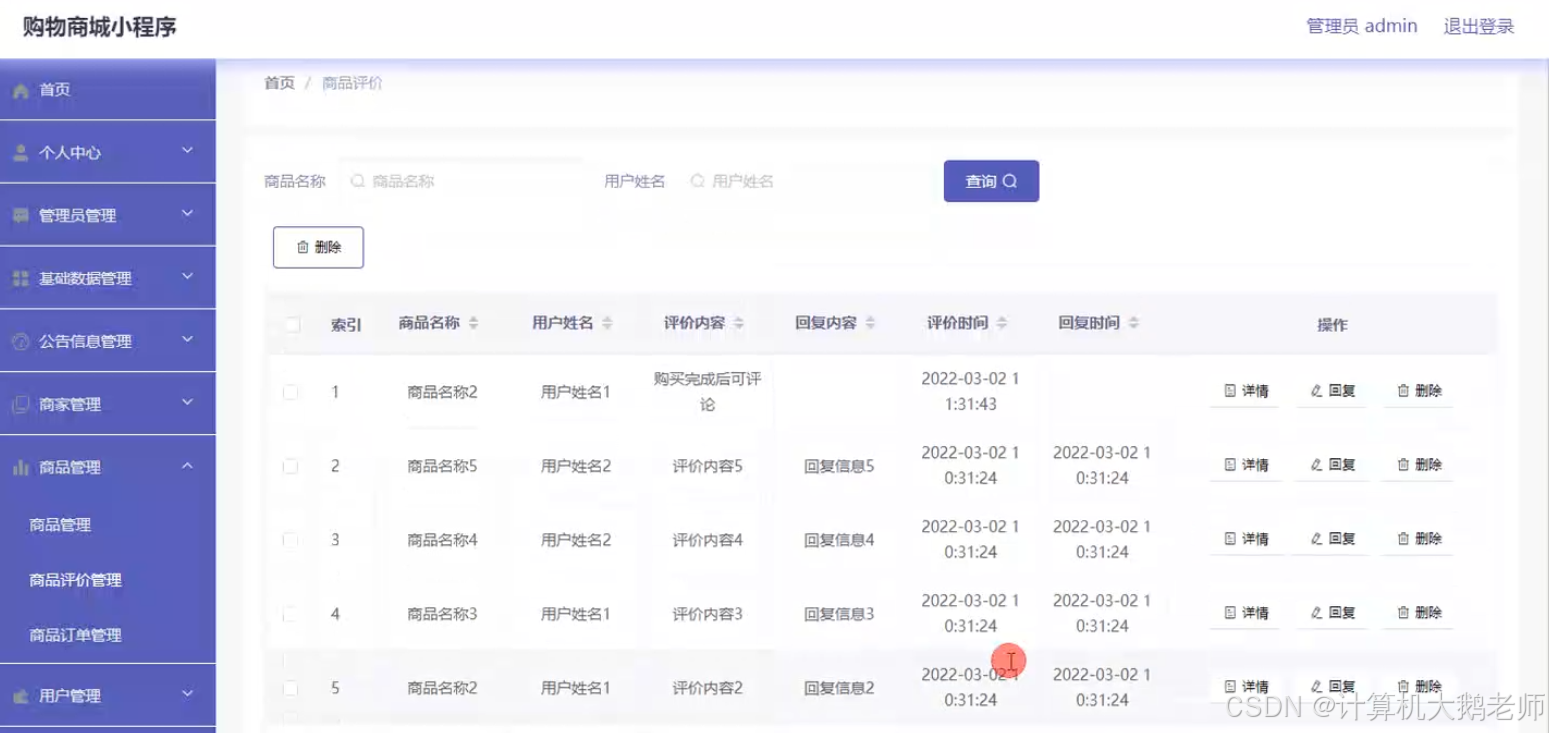
Task: Click the person icon beside 个人中心
Action: [x=20, y=153]
